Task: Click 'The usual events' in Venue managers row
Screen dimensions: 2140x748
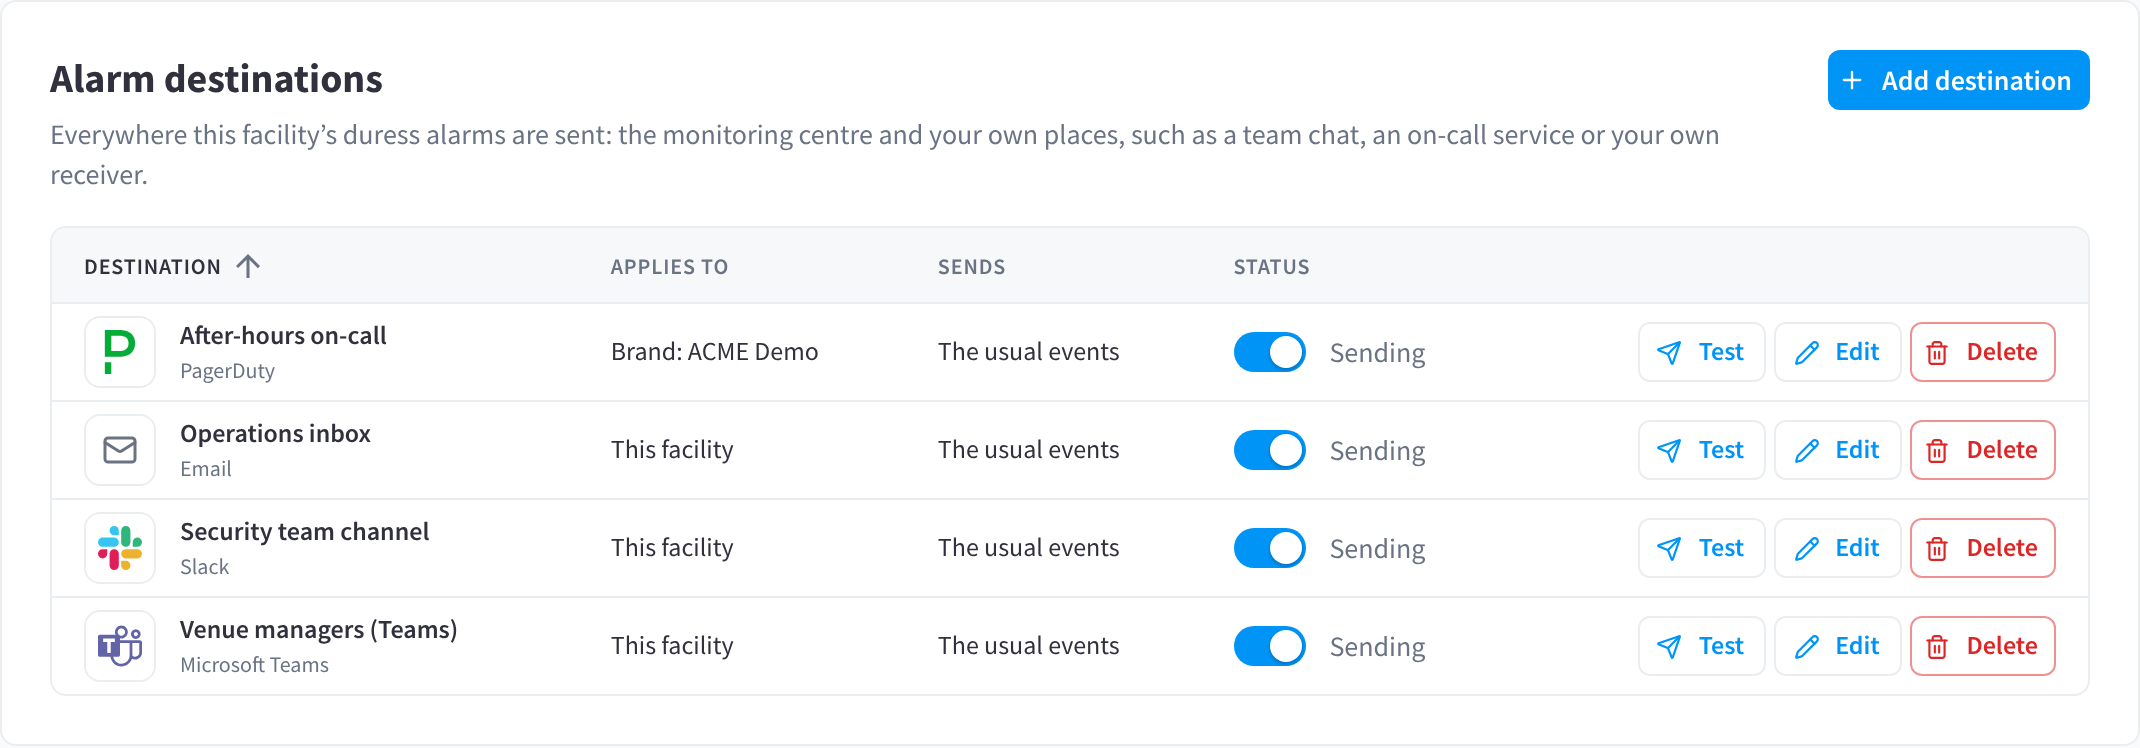Action: [x=1028, y=646]
